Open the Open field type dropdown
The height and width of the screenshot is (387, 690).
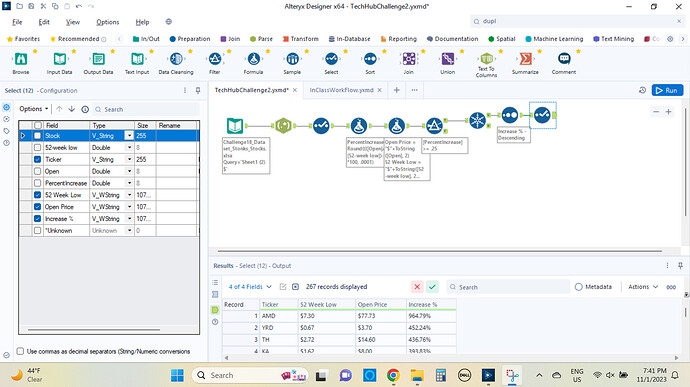pos(129,171)
